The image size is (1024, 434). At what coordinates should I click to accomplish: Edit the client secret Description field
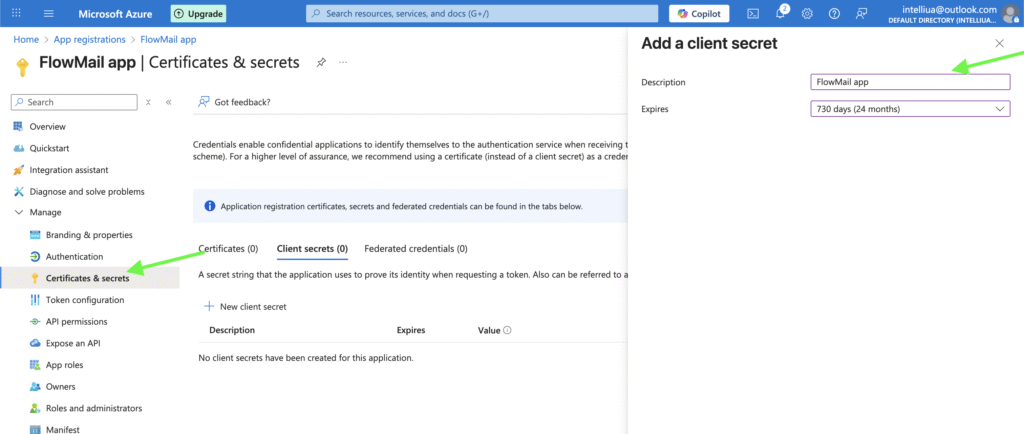910,82
